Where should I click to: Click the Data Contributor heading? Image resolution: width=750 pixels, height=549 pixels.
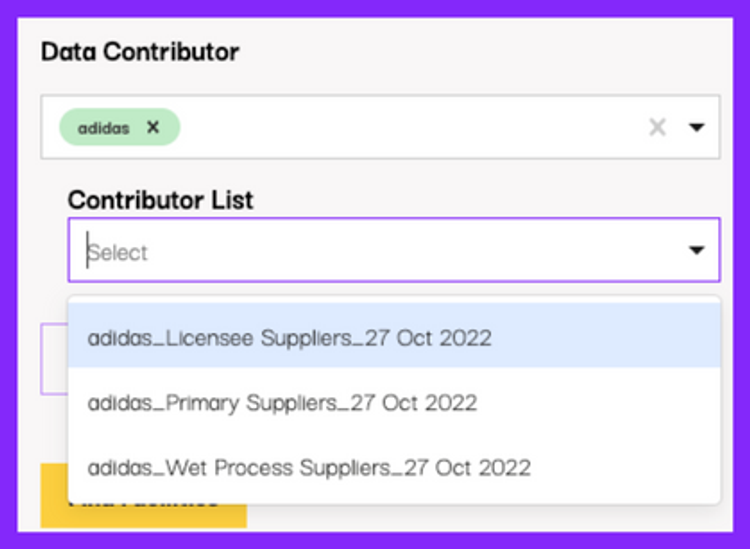[x=140, y=51]
